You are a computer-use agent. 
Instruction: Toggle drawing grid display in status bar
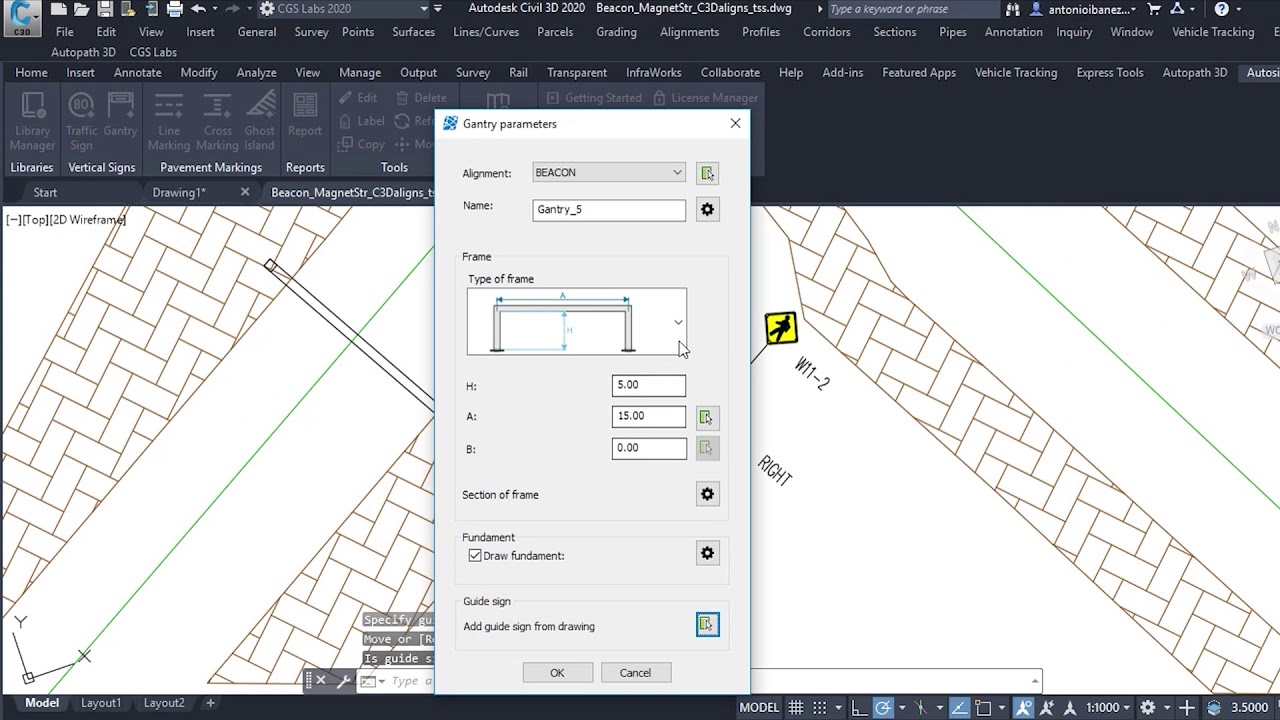pyautogui.click(x=796, y=707)
